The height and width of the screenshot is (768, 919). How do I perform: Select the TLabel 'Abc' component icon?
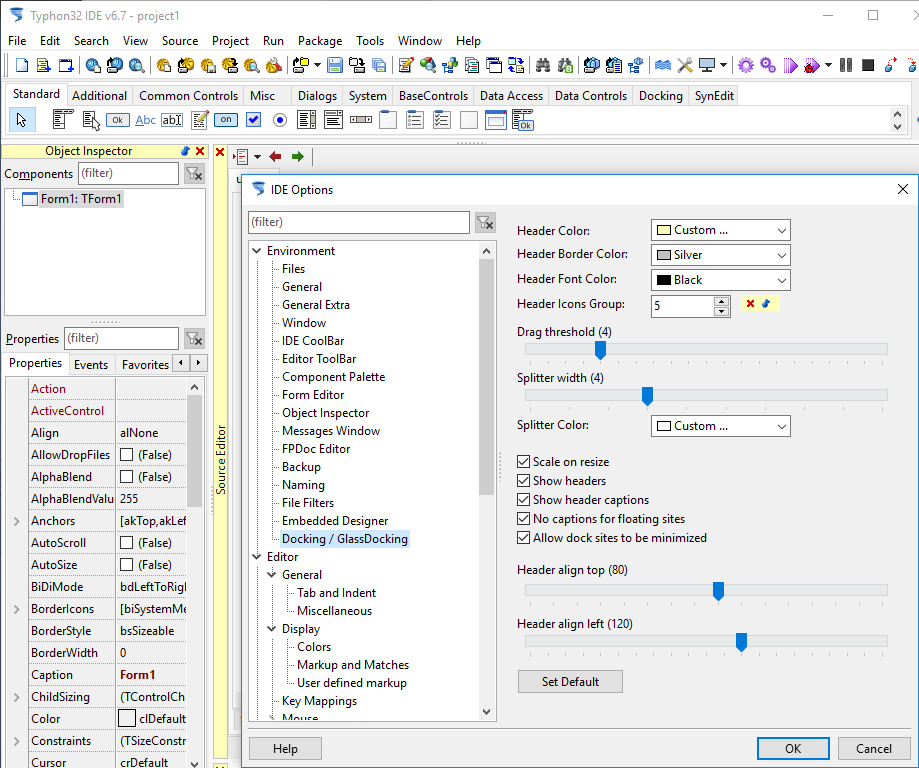pyautogui.click(x=145, y=120)
